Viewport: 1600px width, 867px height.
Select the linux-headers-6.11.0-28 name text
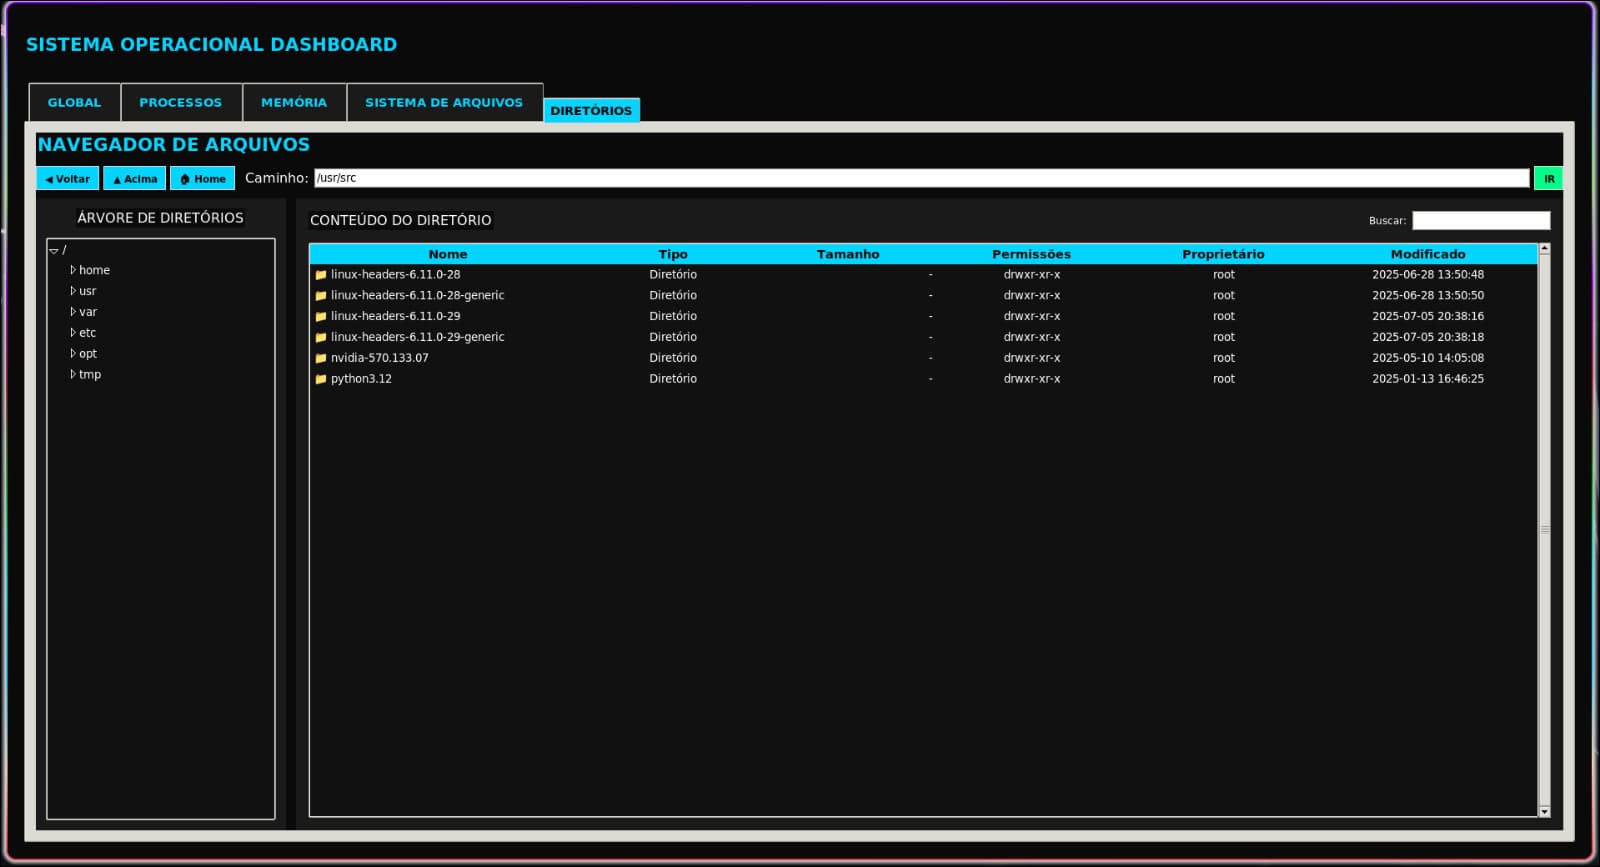coord(396,274)
